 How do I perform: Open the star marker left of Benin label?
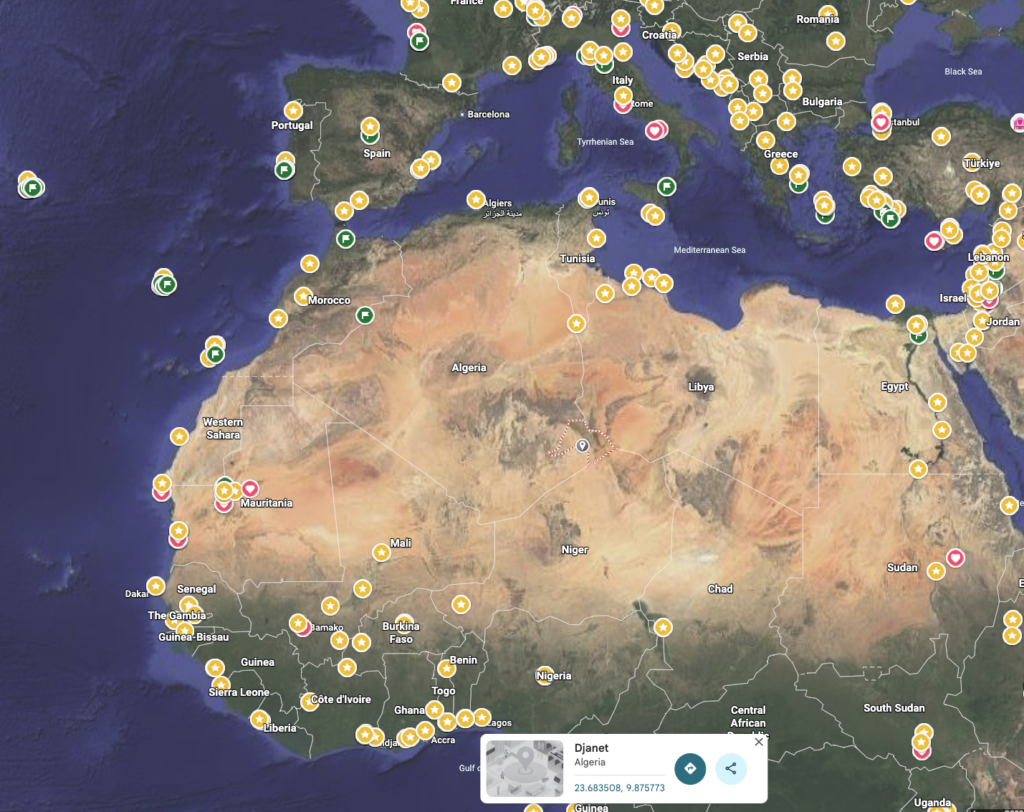click(447, 668)
